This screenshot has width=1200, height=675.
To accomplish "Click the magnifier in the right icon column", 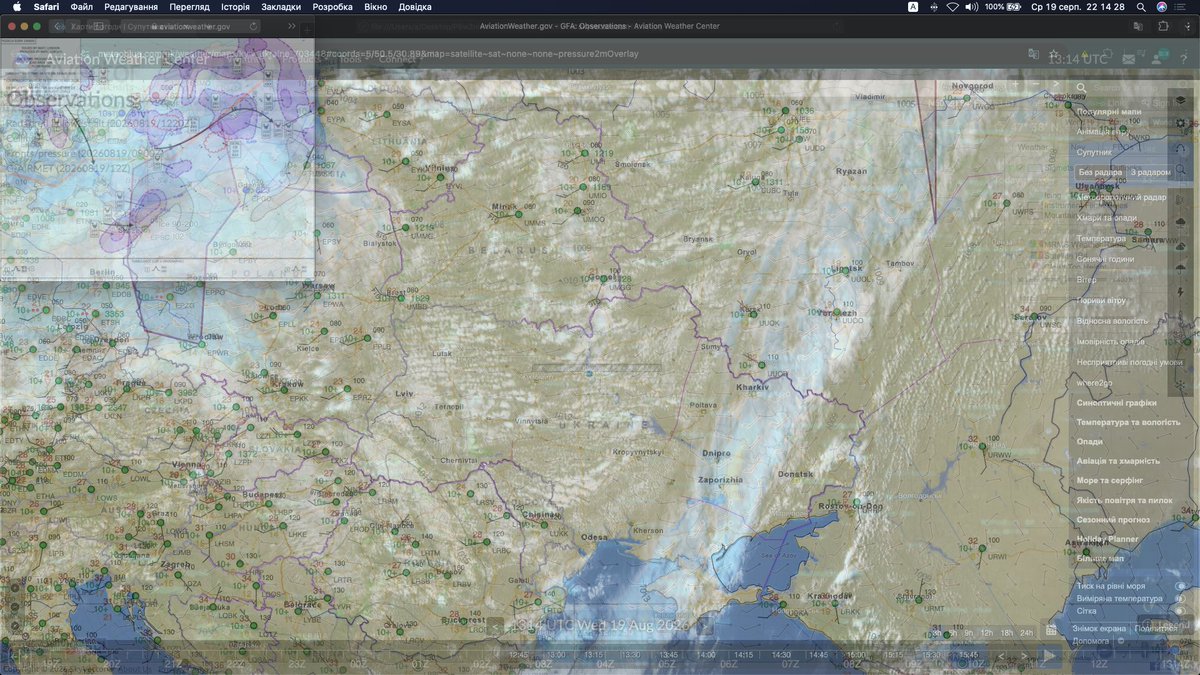I will 1181,169.
